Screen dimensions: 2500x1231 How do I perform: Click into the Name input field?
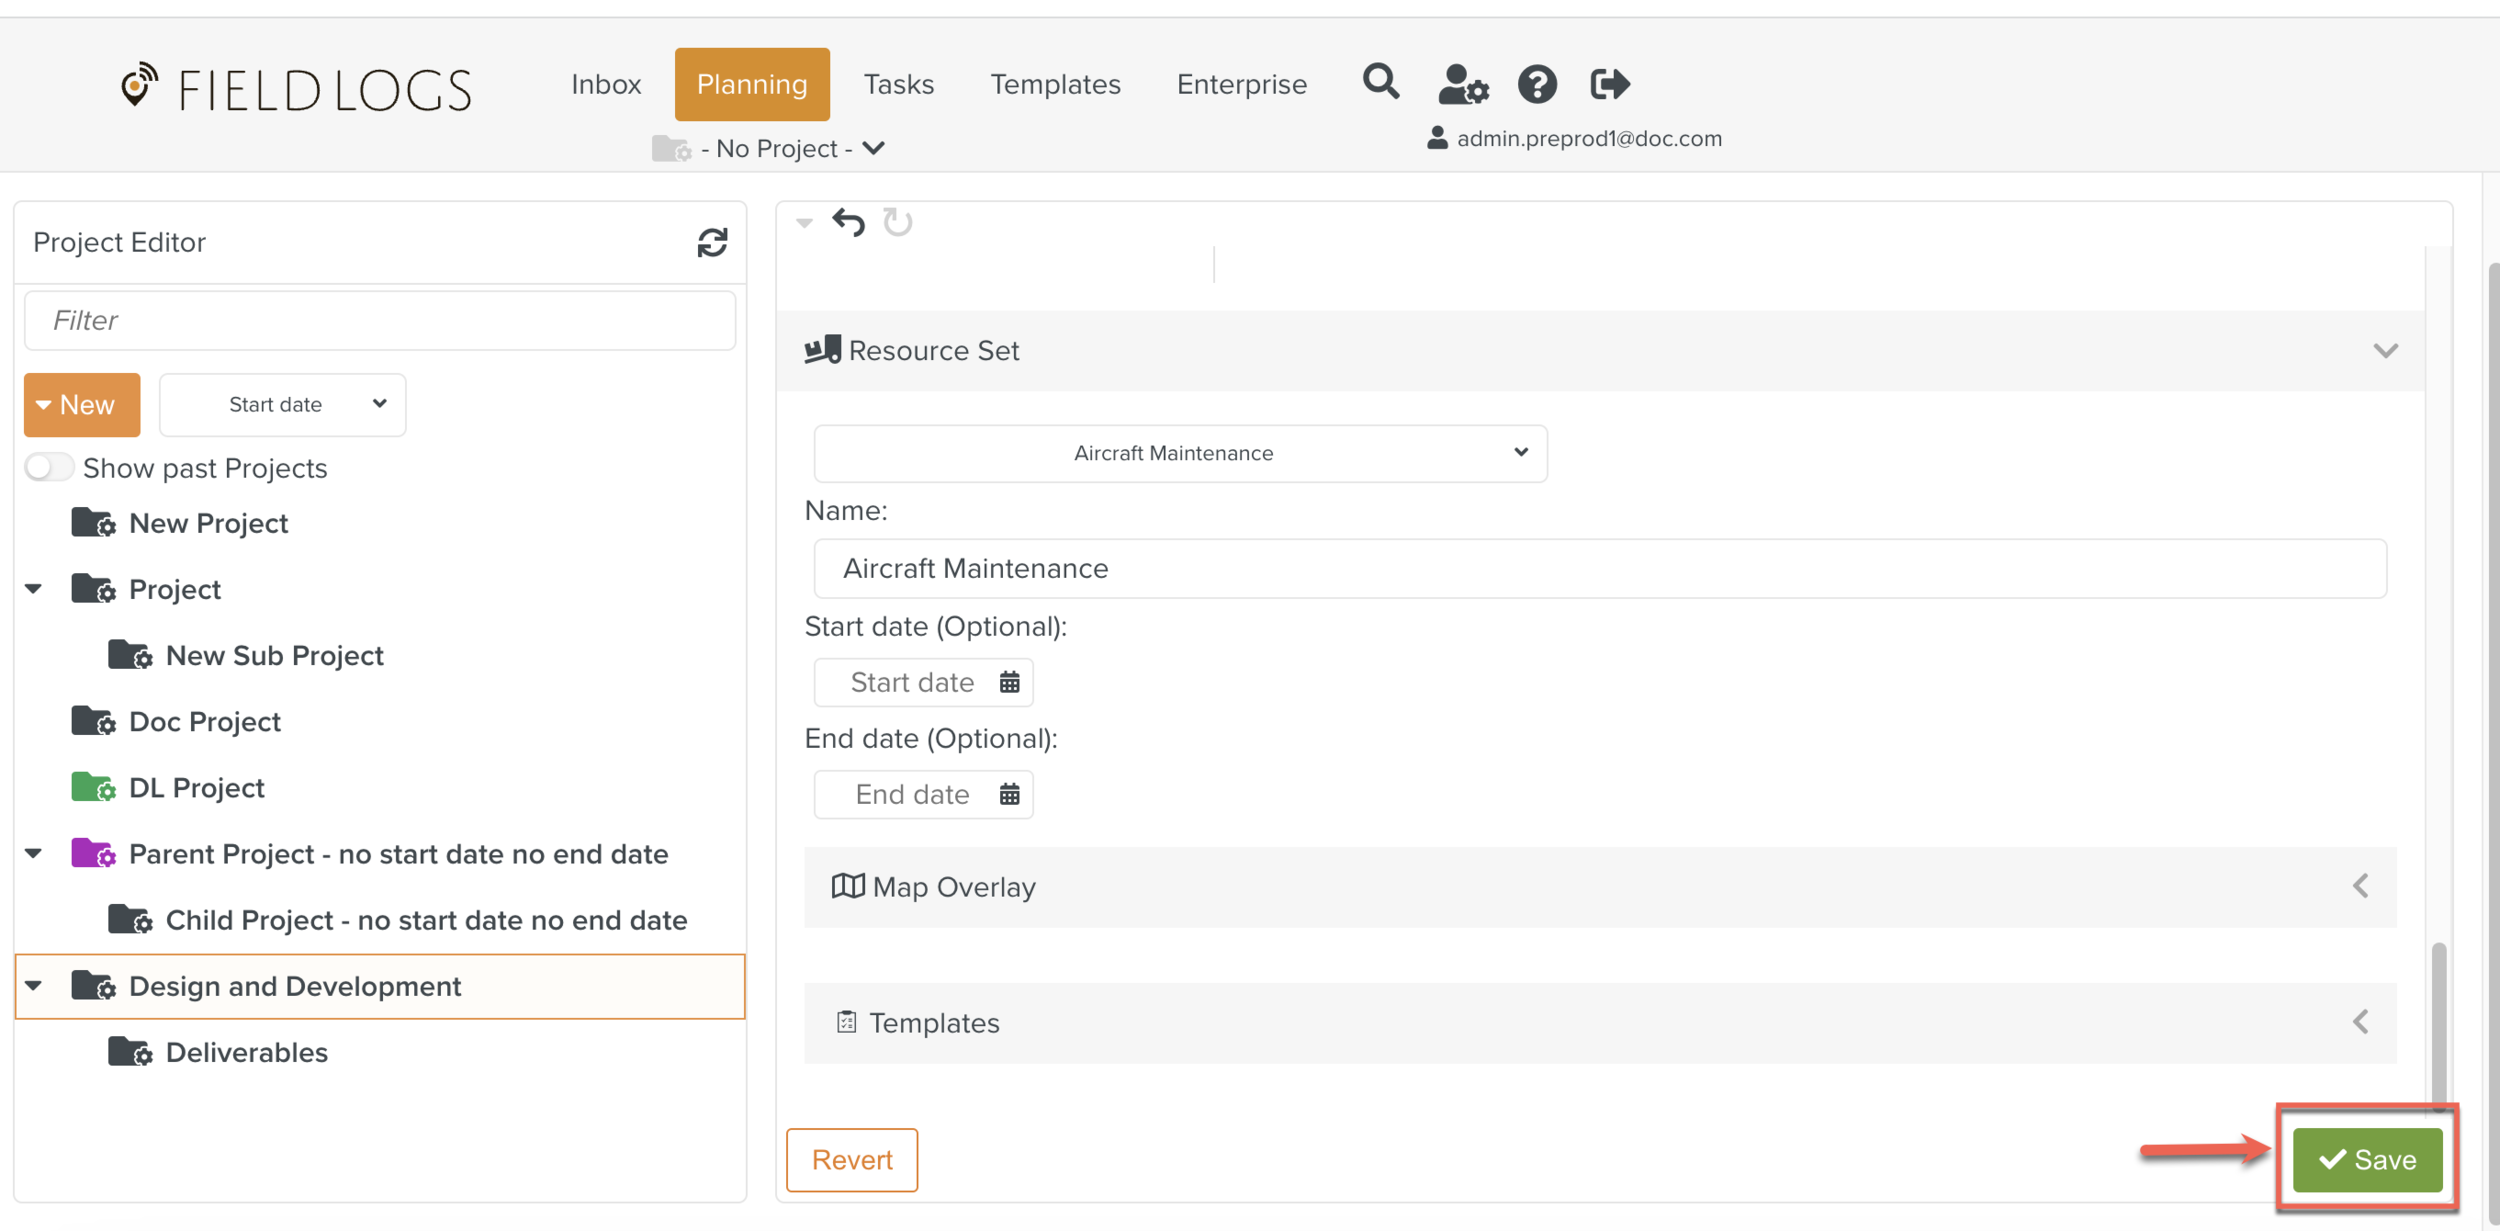(1599, 568)
